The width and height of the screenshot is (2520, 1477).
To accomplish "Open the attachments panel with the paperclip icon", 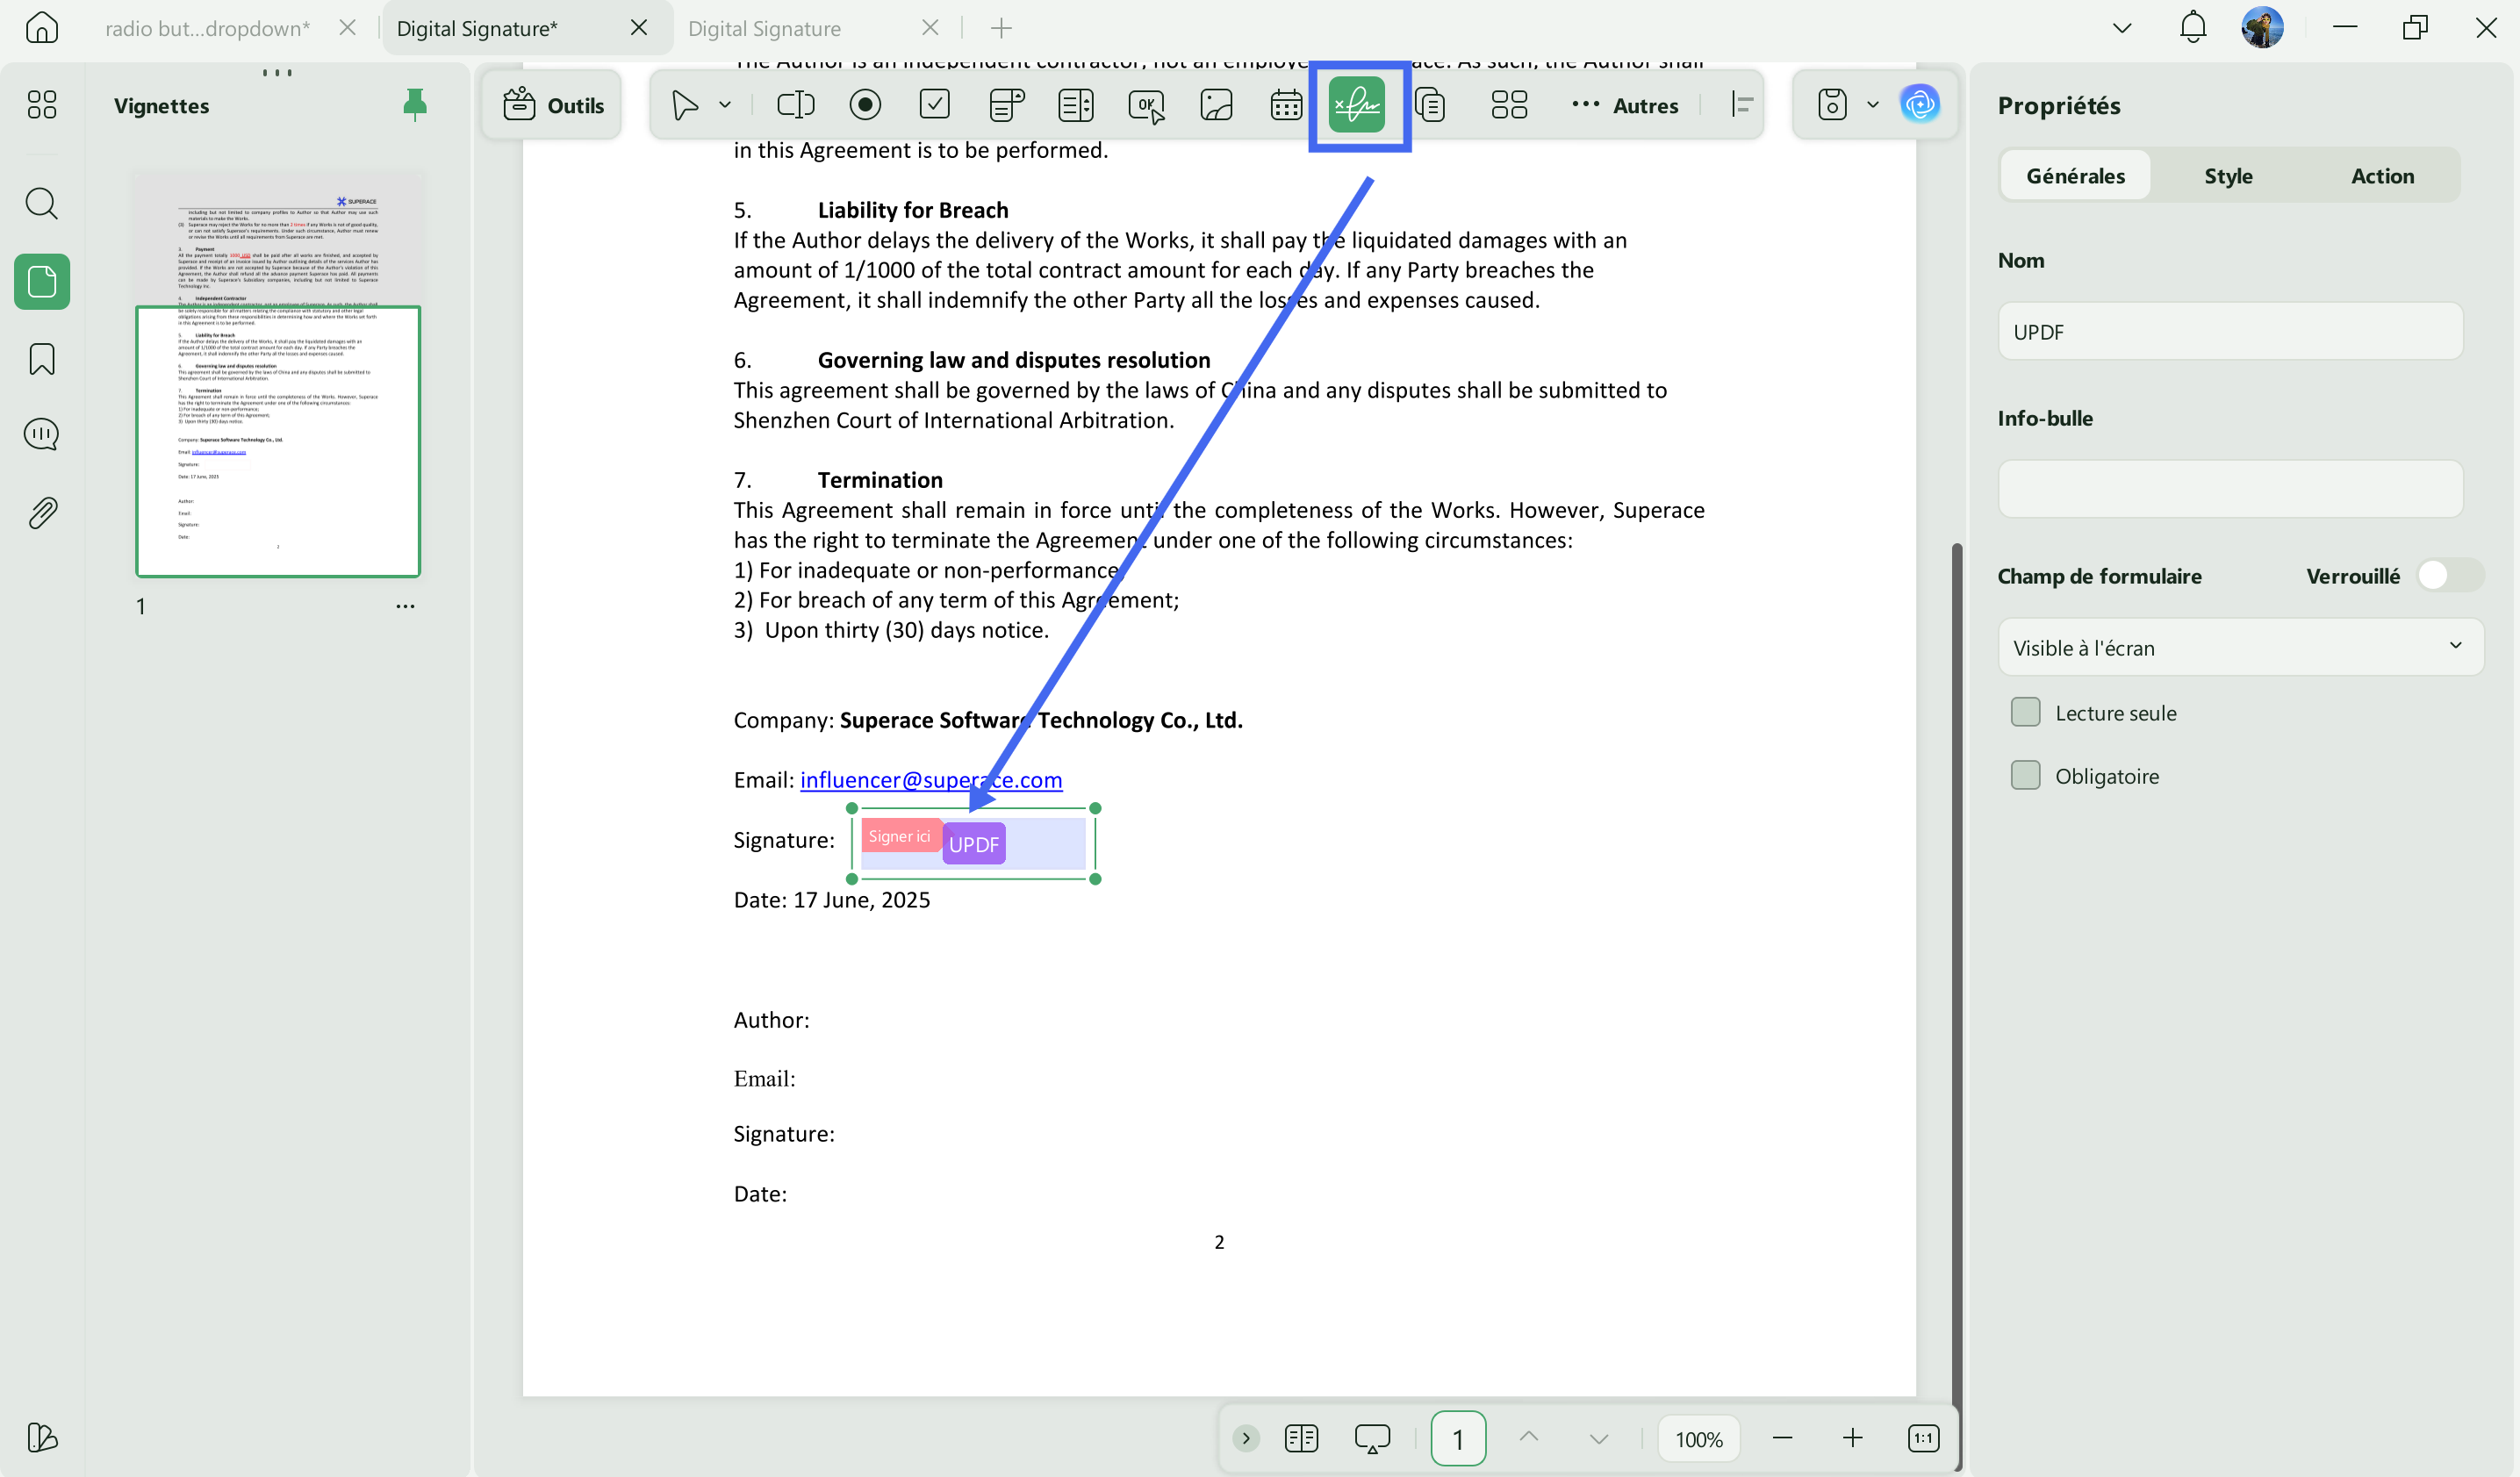I will pos(42,513).
